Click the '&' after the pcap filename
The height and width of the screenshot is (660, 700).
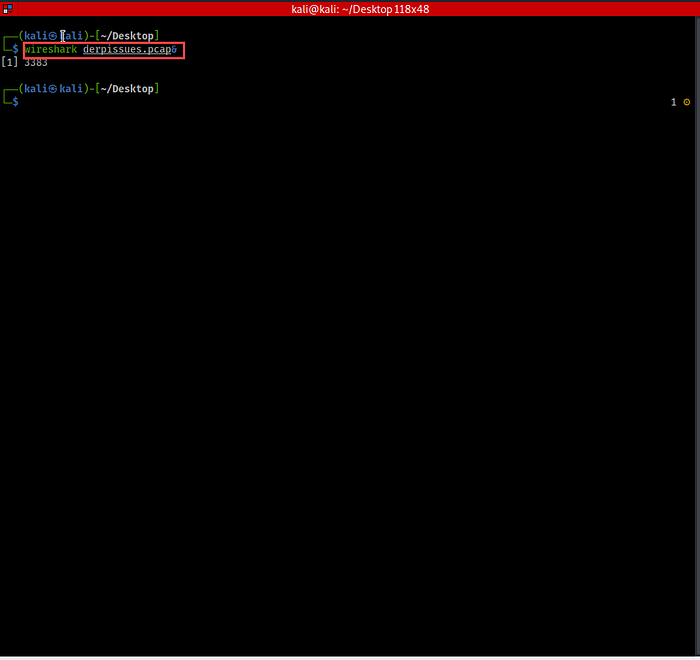coord(175,49)
